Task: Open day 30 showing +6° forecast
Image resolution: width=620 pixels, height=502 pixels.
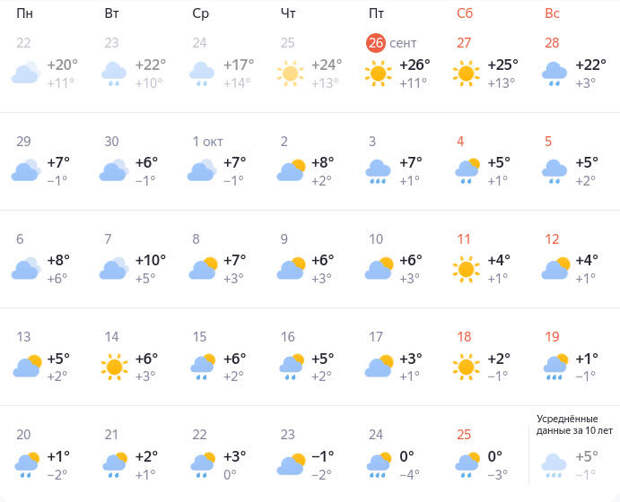Action: click(x=132, y=162)
